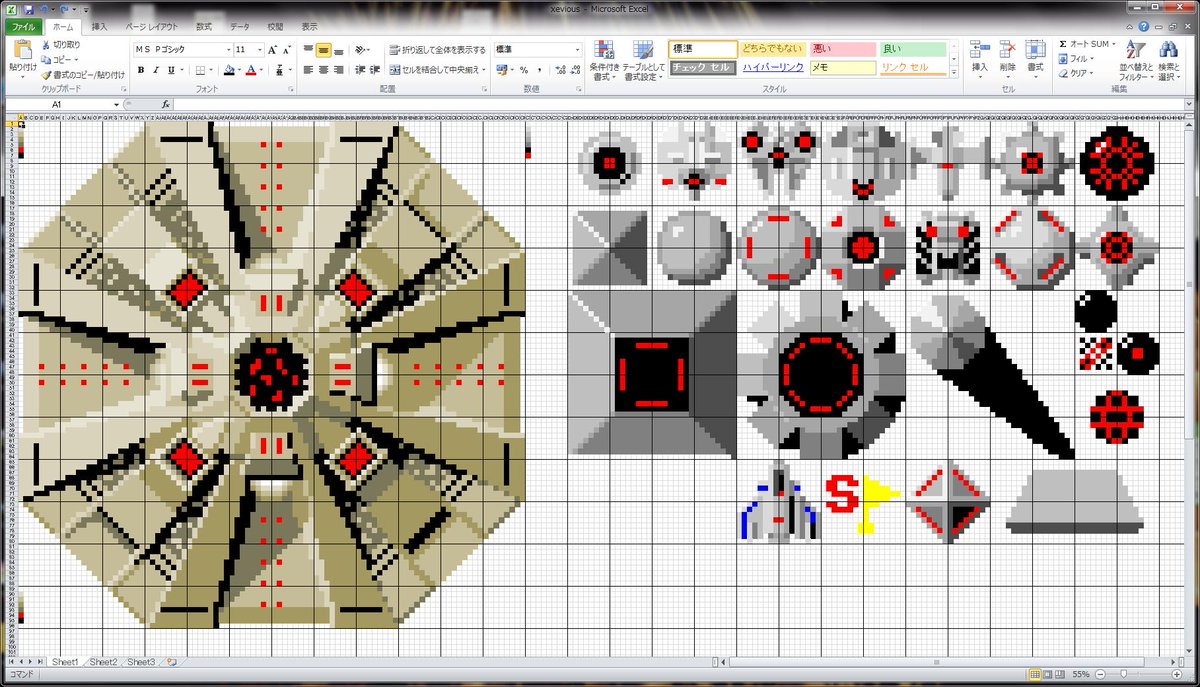The width and height of the screenshot is (1200, 687).
Task: Switch to the Data (データ) tab
Action: pos(240,27)
